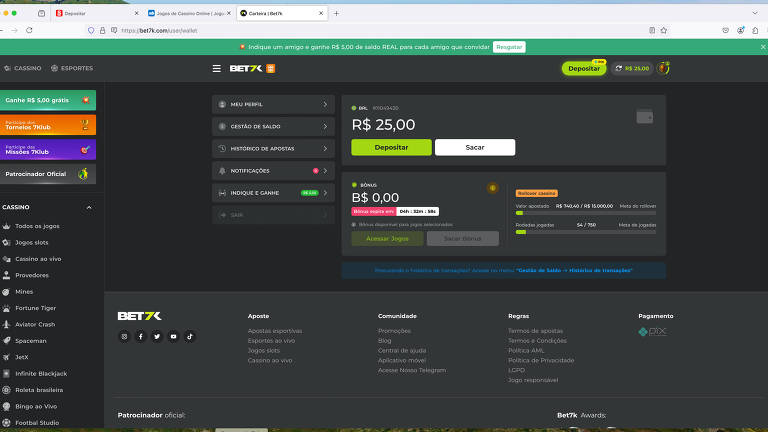Open Histórico de Apostas section

(x=273, y=148)
